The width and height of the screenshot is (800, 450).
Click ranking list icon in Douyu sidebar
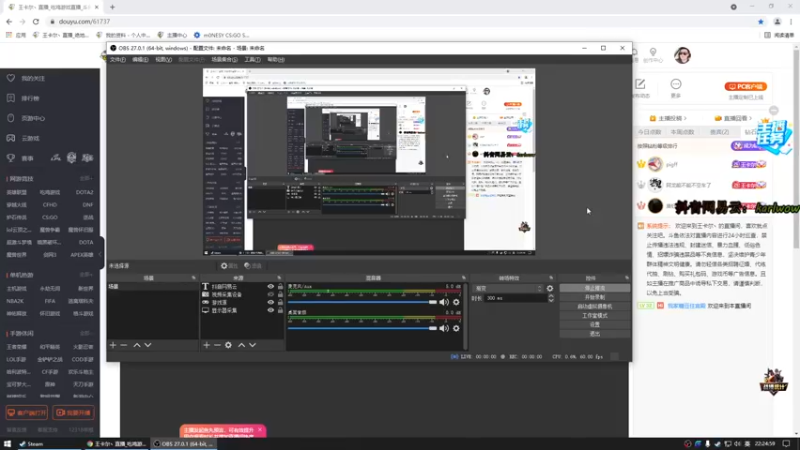[11, 98]
